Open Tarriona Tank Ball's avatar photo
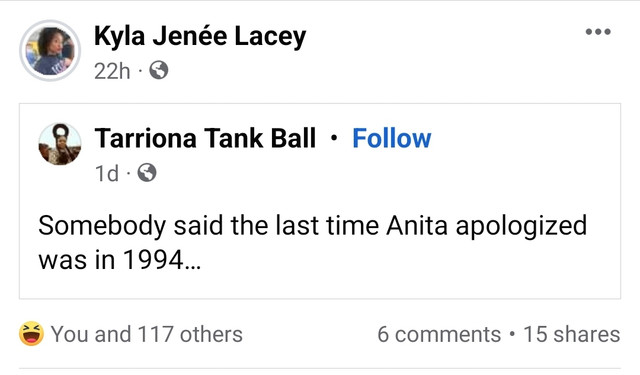The image size is (640, 375). (x=60, y=144)
